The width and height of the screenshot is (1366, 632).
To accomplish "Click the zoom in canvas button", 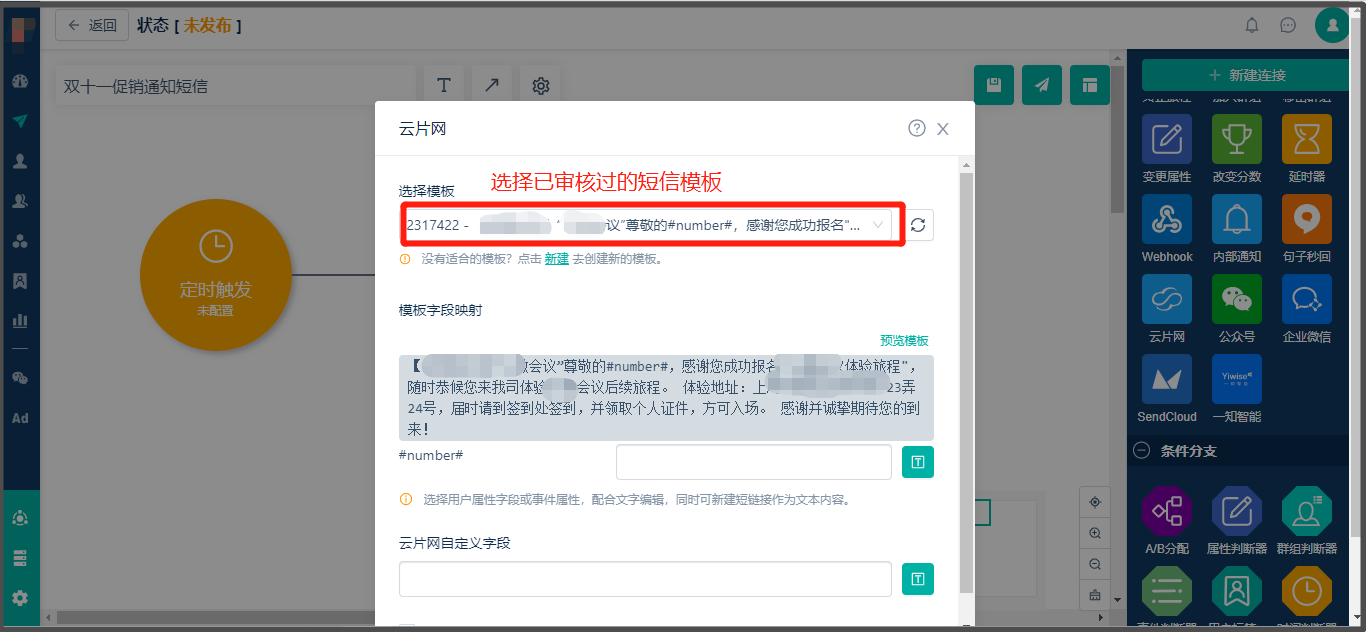I will pyautogui.click(x=1095, y=533).
